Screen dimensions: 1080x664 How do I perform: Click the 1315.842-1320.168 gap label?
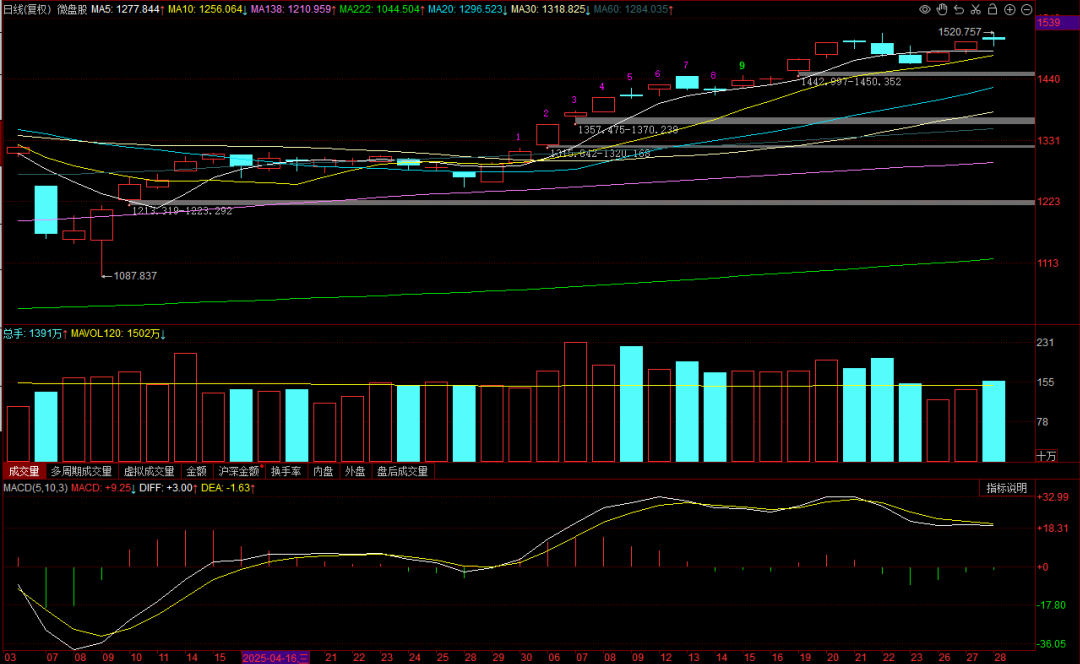tap(600, 153)
